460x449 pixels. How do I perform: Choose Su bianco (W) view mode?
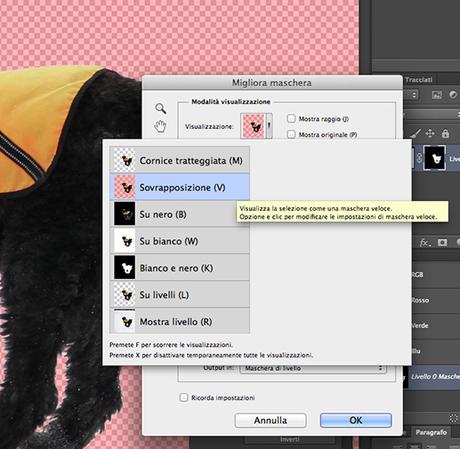(x=180, y=241)
